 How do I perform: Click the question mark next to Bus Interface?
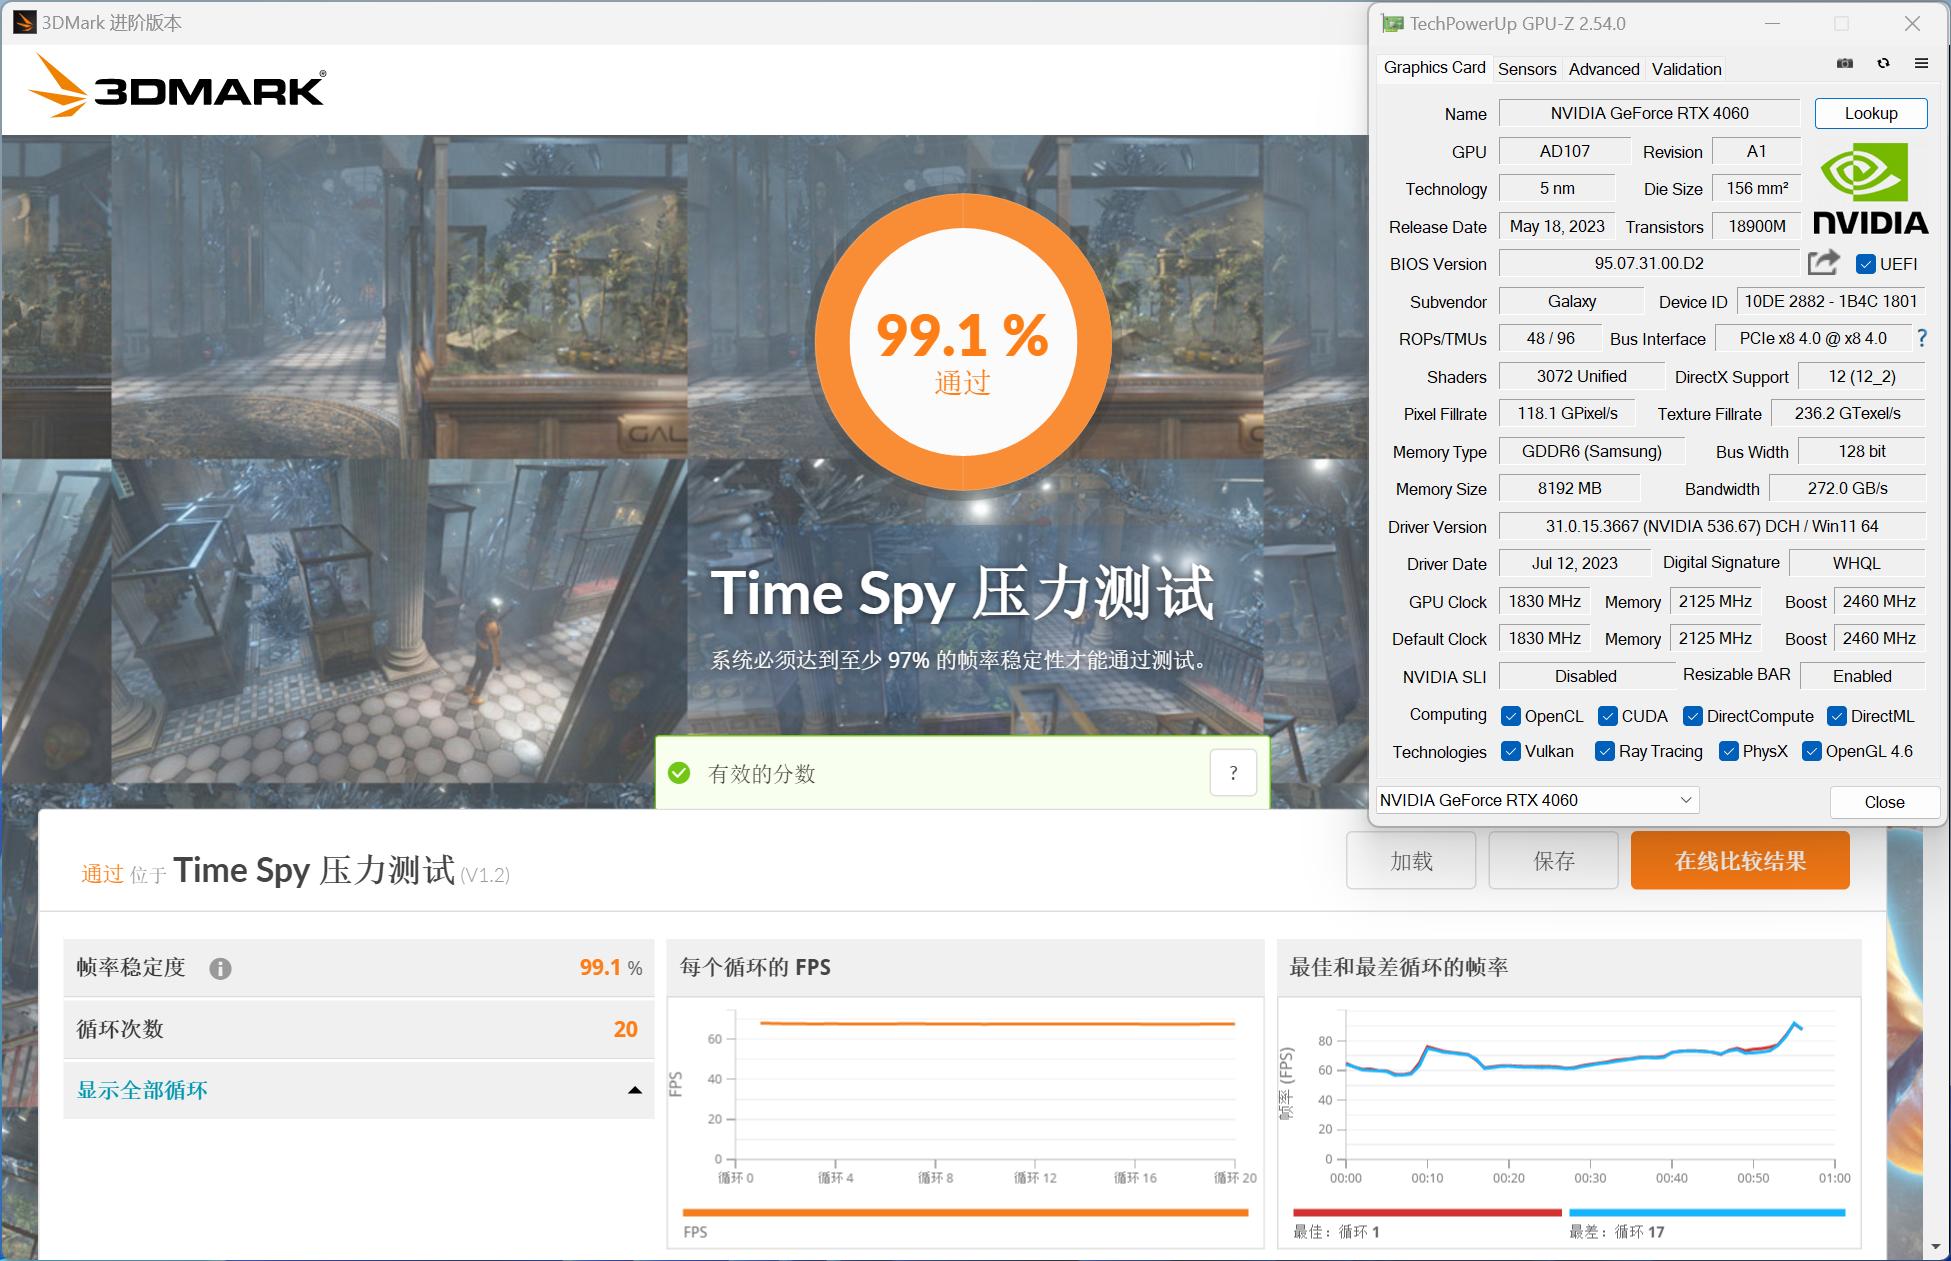(x=1923, y=338)
